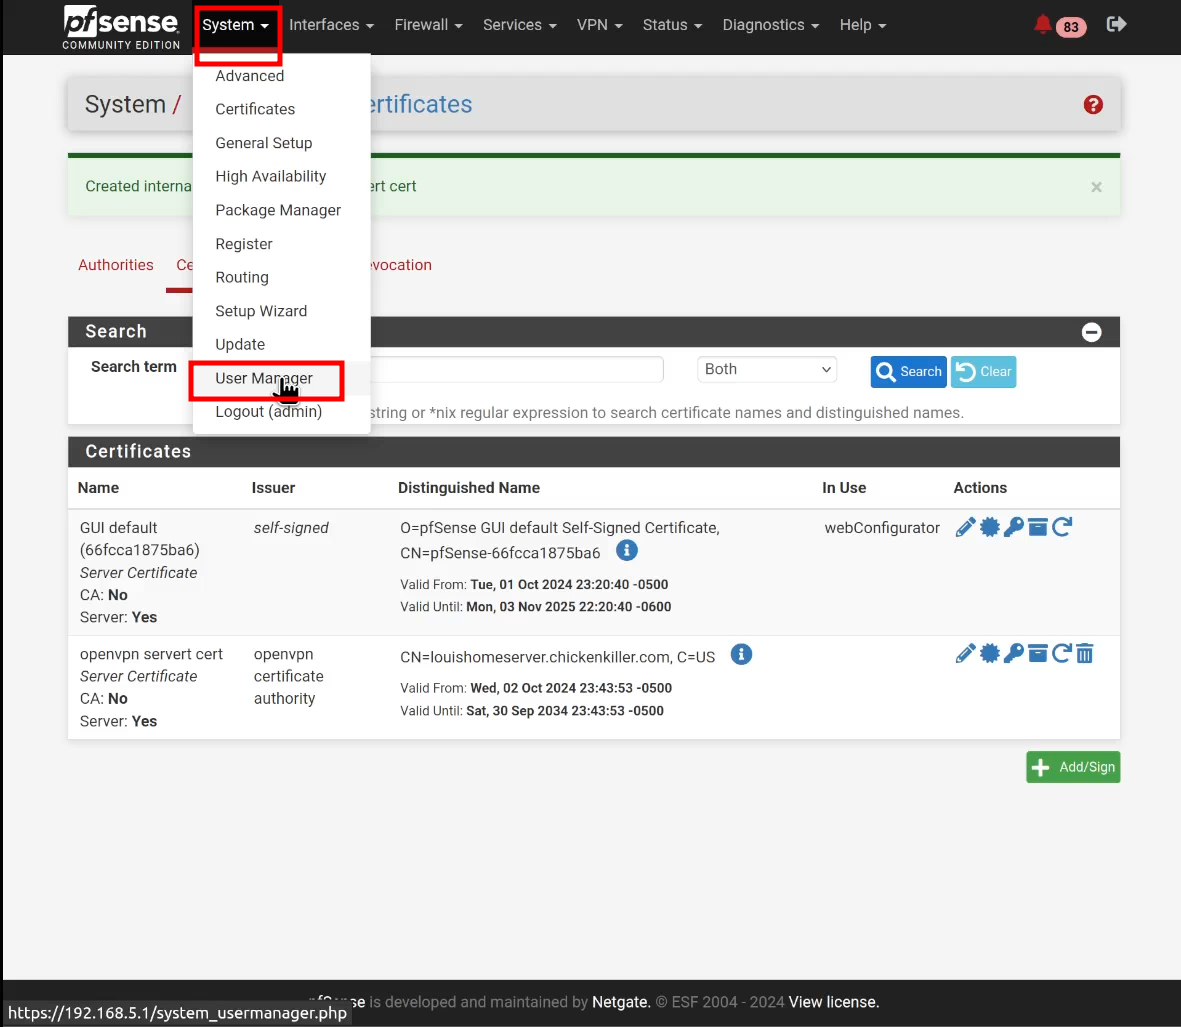1181x1027 pixels.
Task: Click the Clear button
Action: [983, 372]
